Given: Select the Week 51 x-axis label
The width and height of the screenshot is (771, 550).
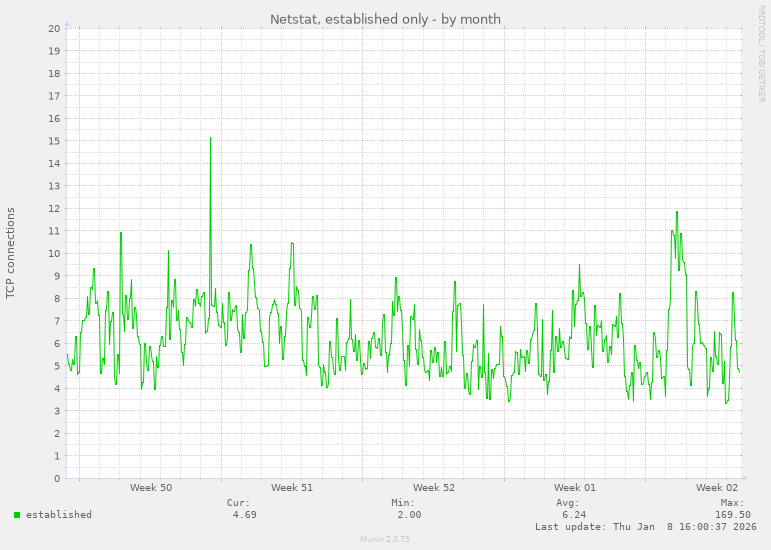Looking at the screenshot, I should tap(292, 488).
